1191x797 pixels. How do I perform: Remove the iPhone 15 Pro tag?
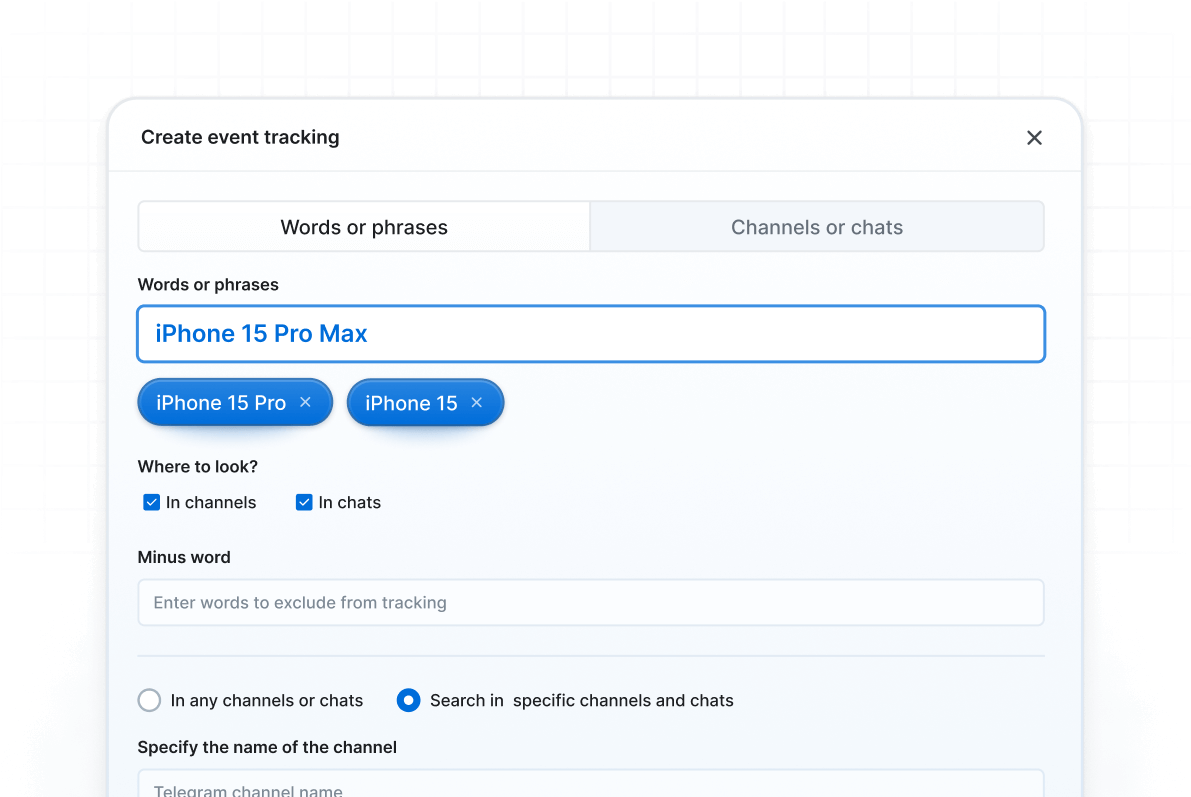point(305,402)
